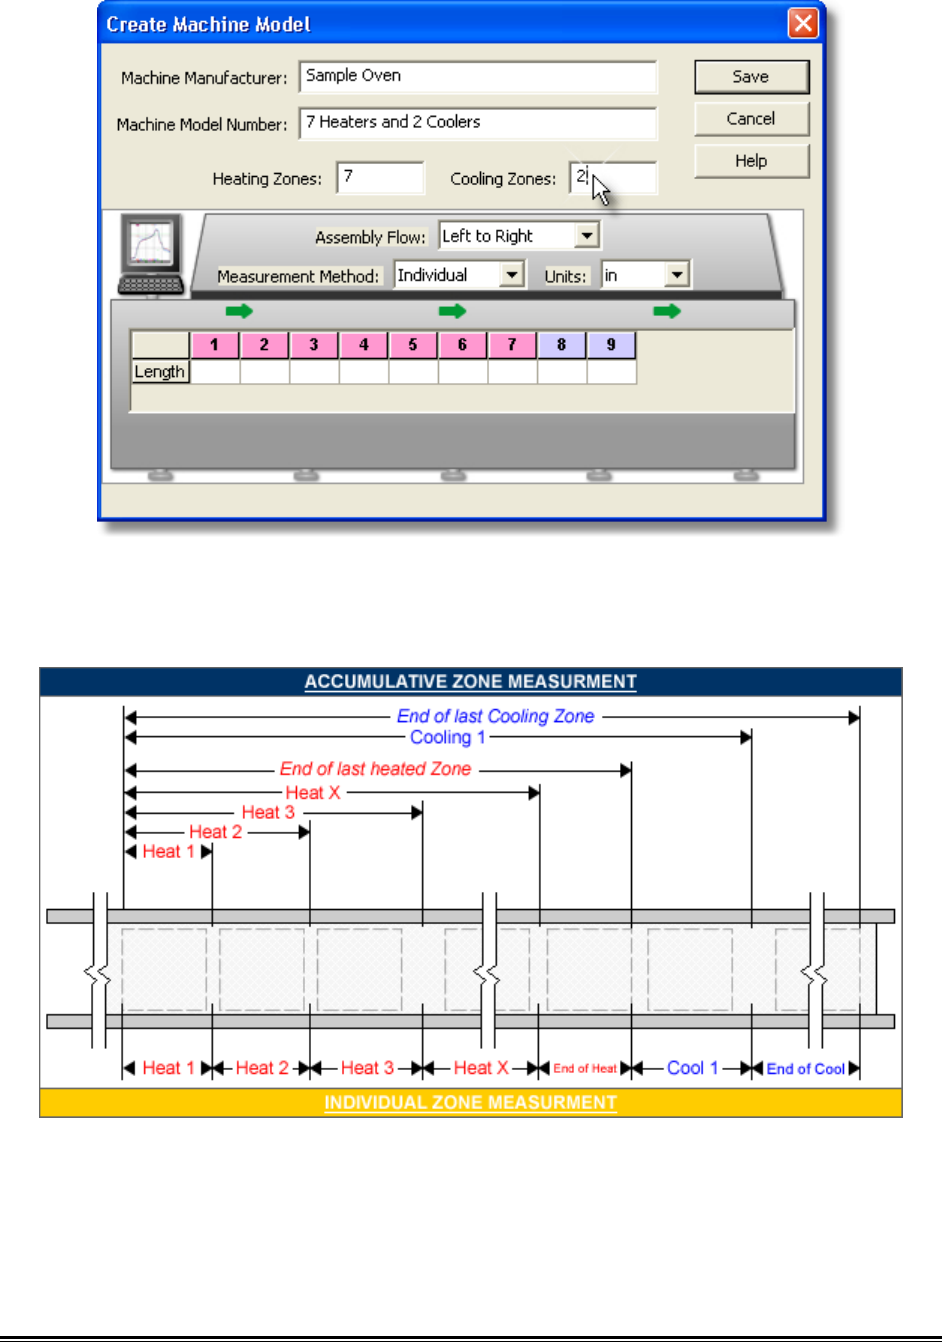
Task: Open the Units dropdown
Action: (x=677, y=275)
